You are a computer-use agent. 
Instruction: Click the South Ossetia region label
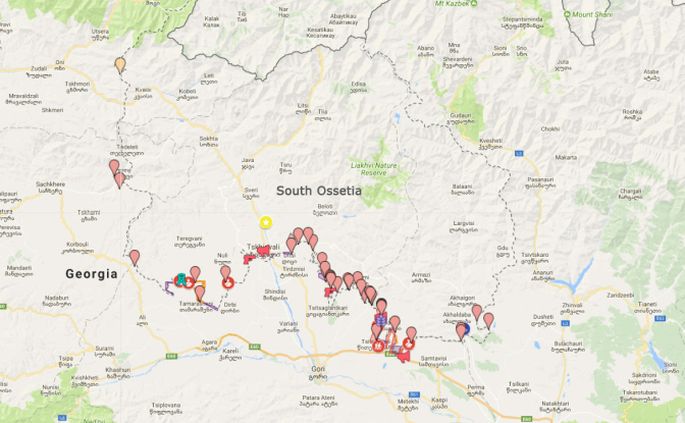pos(319,191)
